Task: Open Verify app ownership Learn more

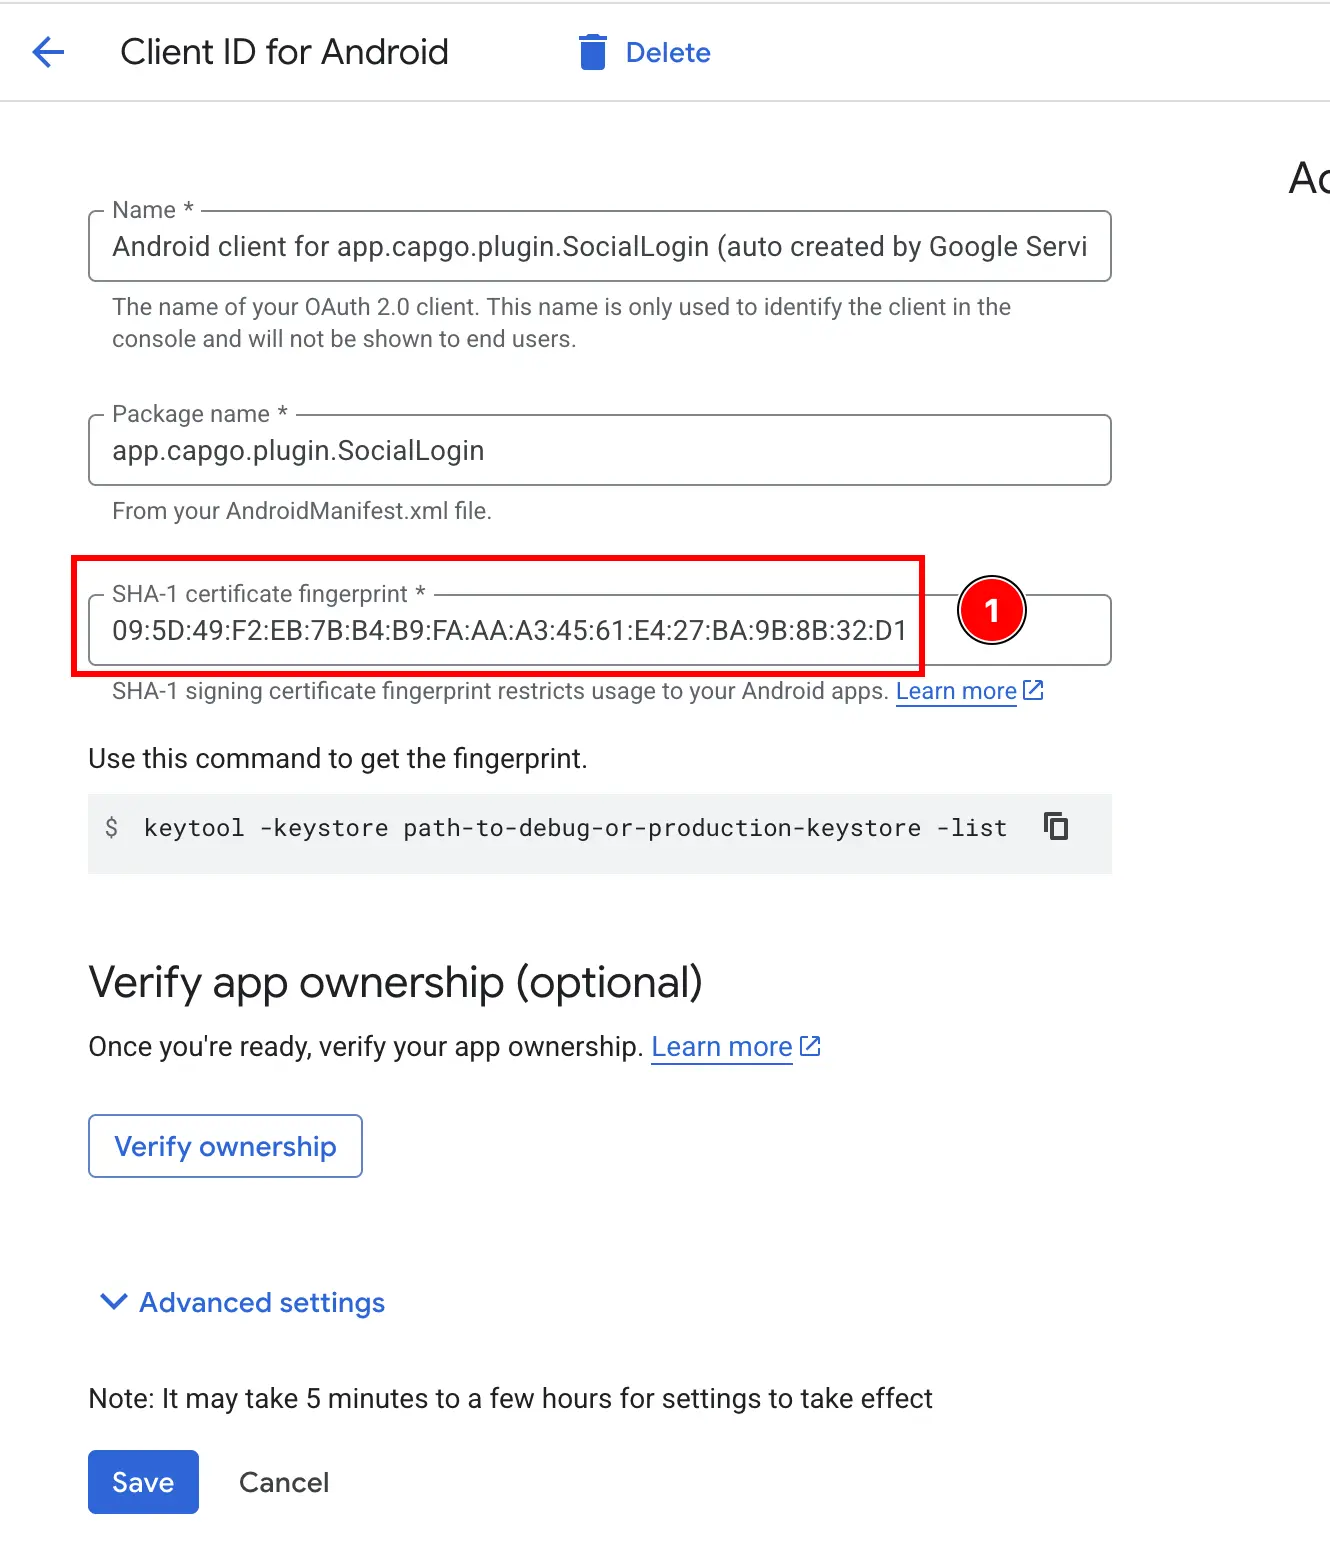Action: [720, 1045]
